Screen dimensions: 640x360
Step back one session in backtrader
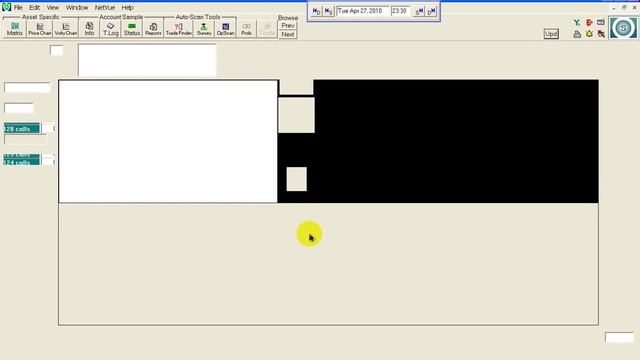click(329, 11)
